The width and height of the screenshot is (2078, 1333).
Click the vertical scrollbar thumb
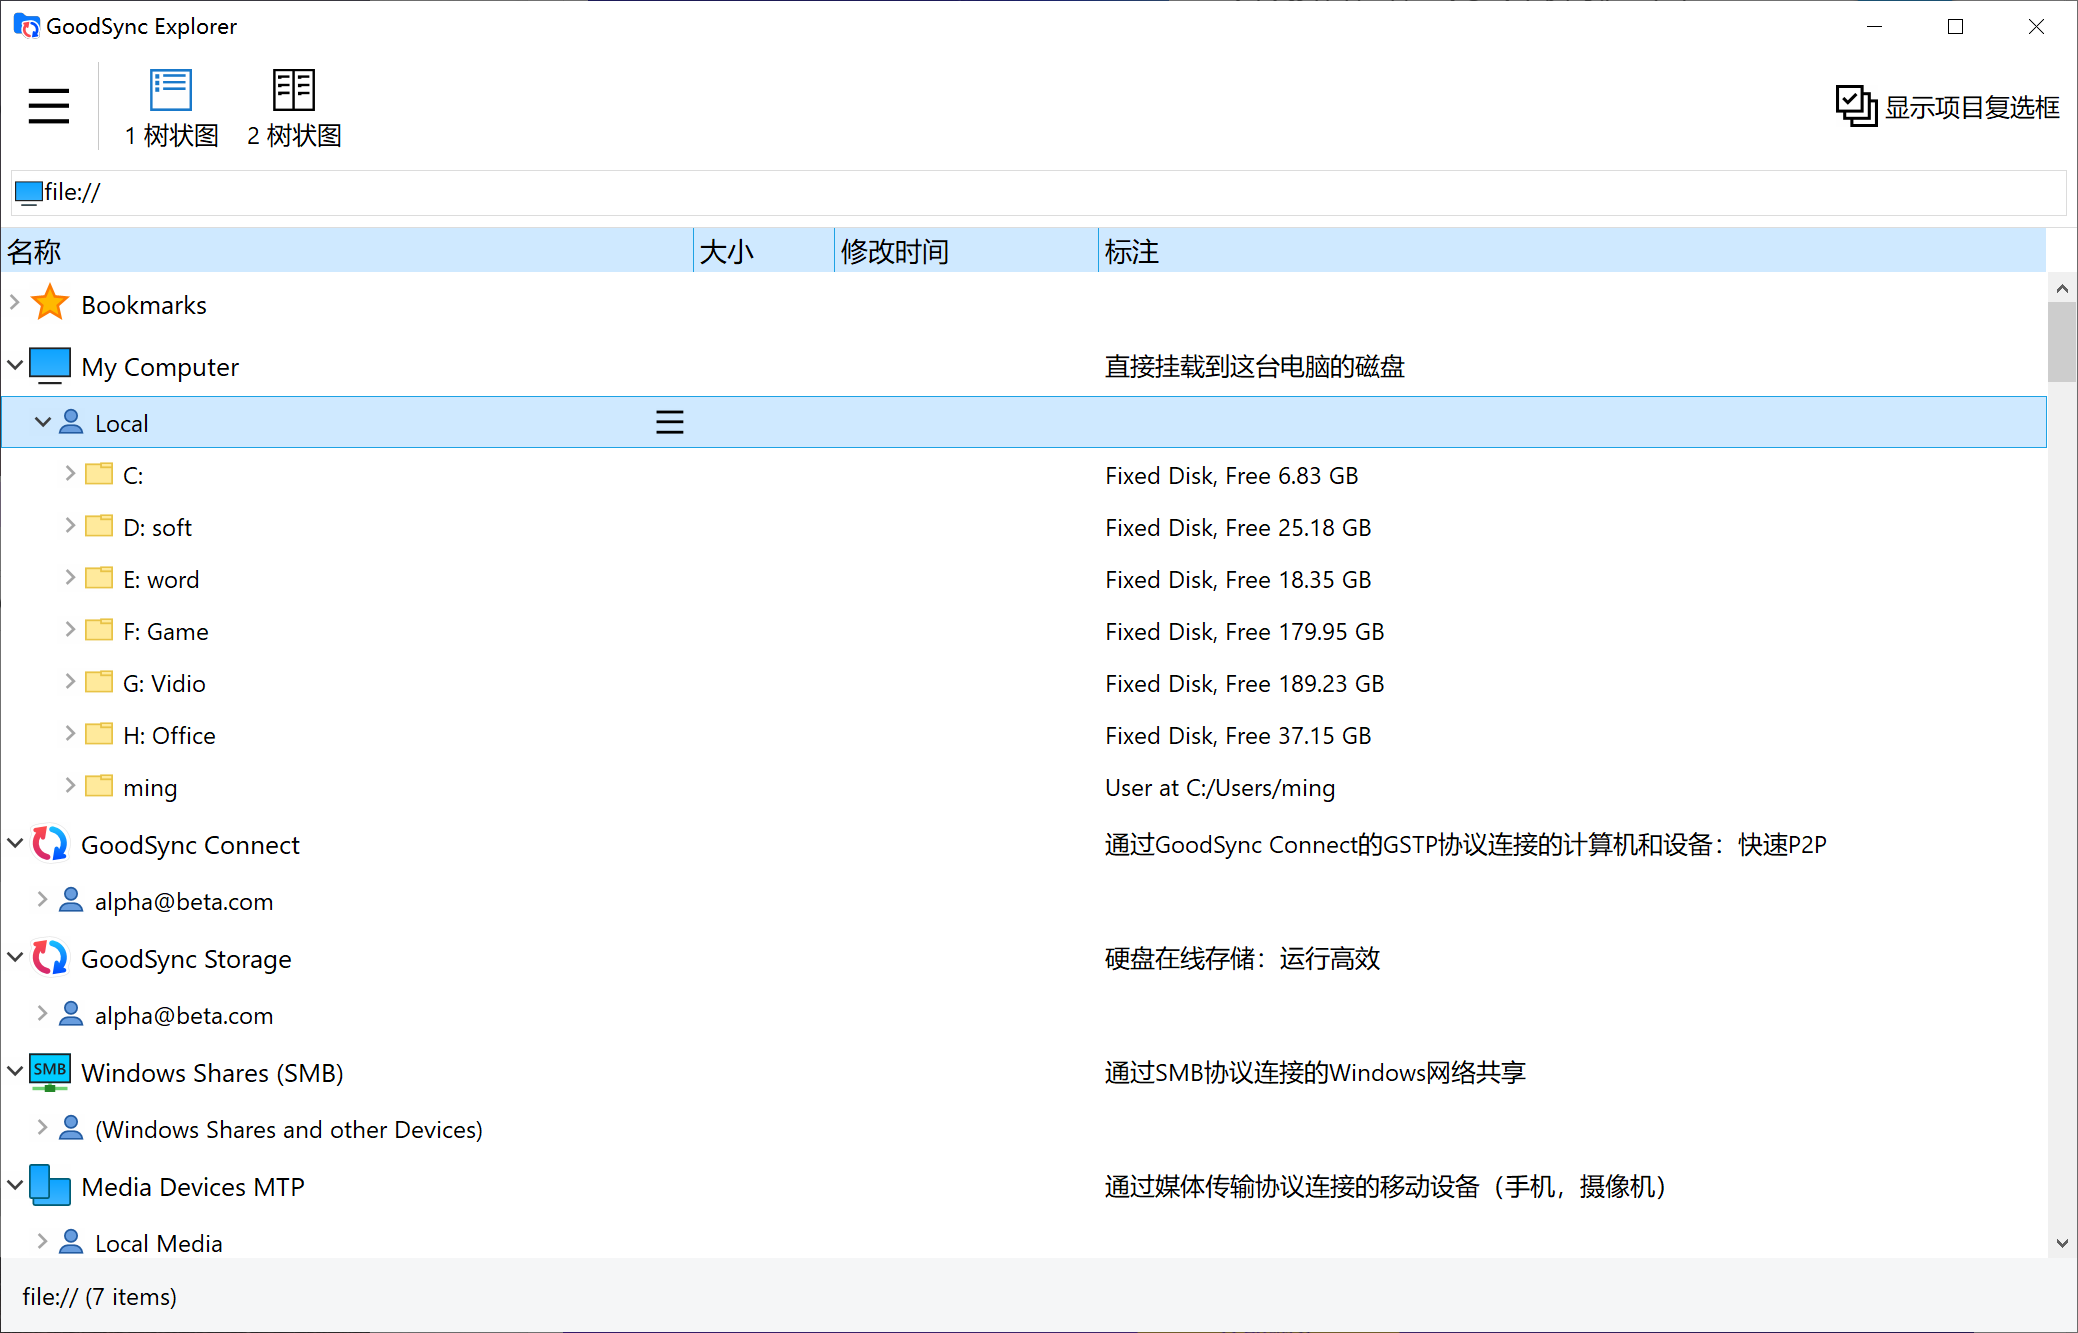point(2062,342)
